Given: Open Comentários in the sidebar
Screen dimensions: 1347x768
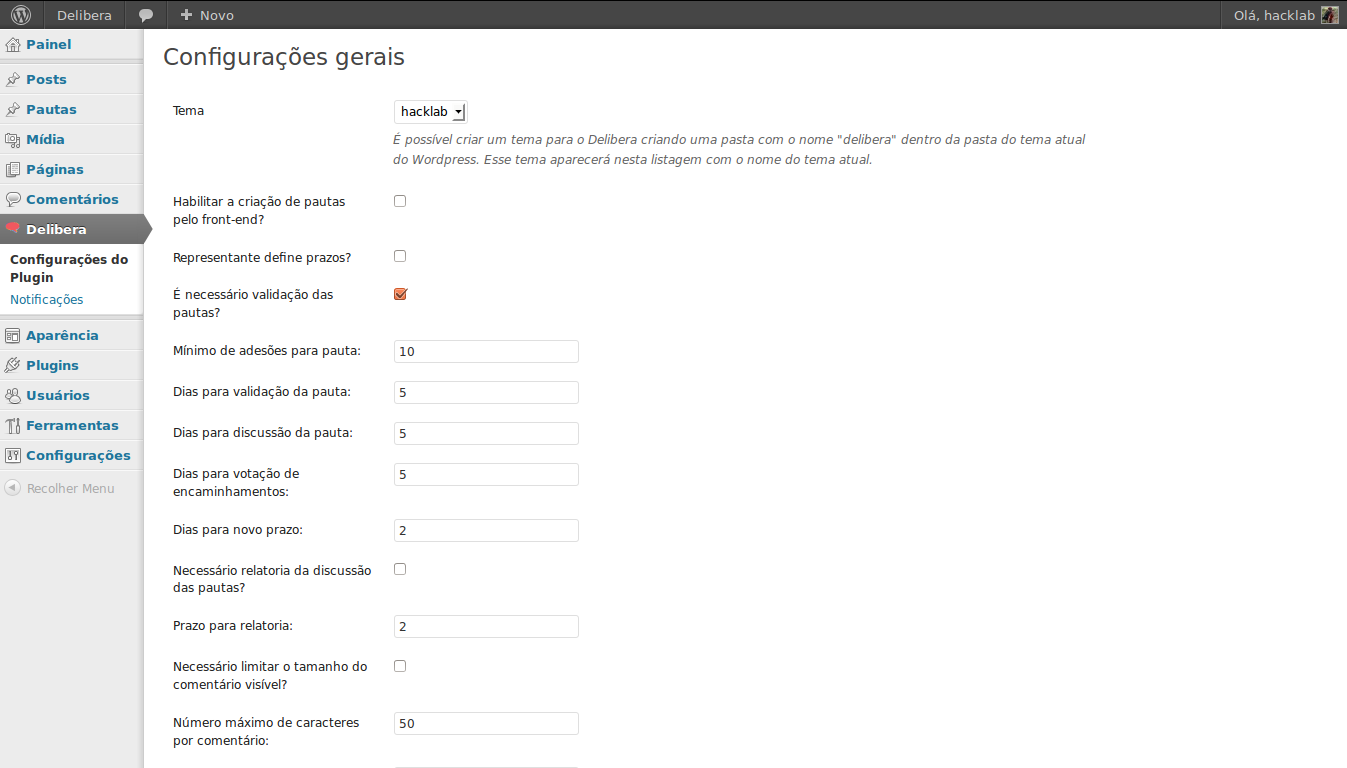Looking at the screenshot, I should point(72,199).
